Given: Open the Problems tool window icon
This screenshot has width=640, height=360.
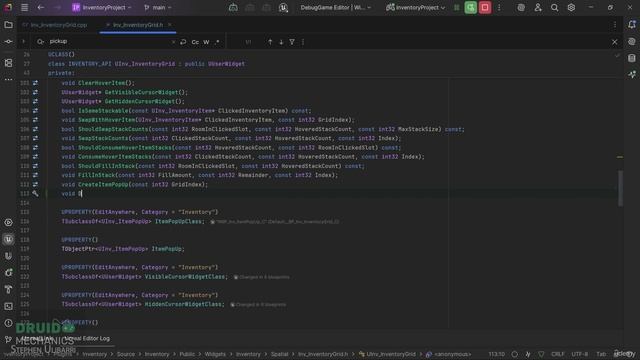Looking at the screenshot, I should pos(8,323).
